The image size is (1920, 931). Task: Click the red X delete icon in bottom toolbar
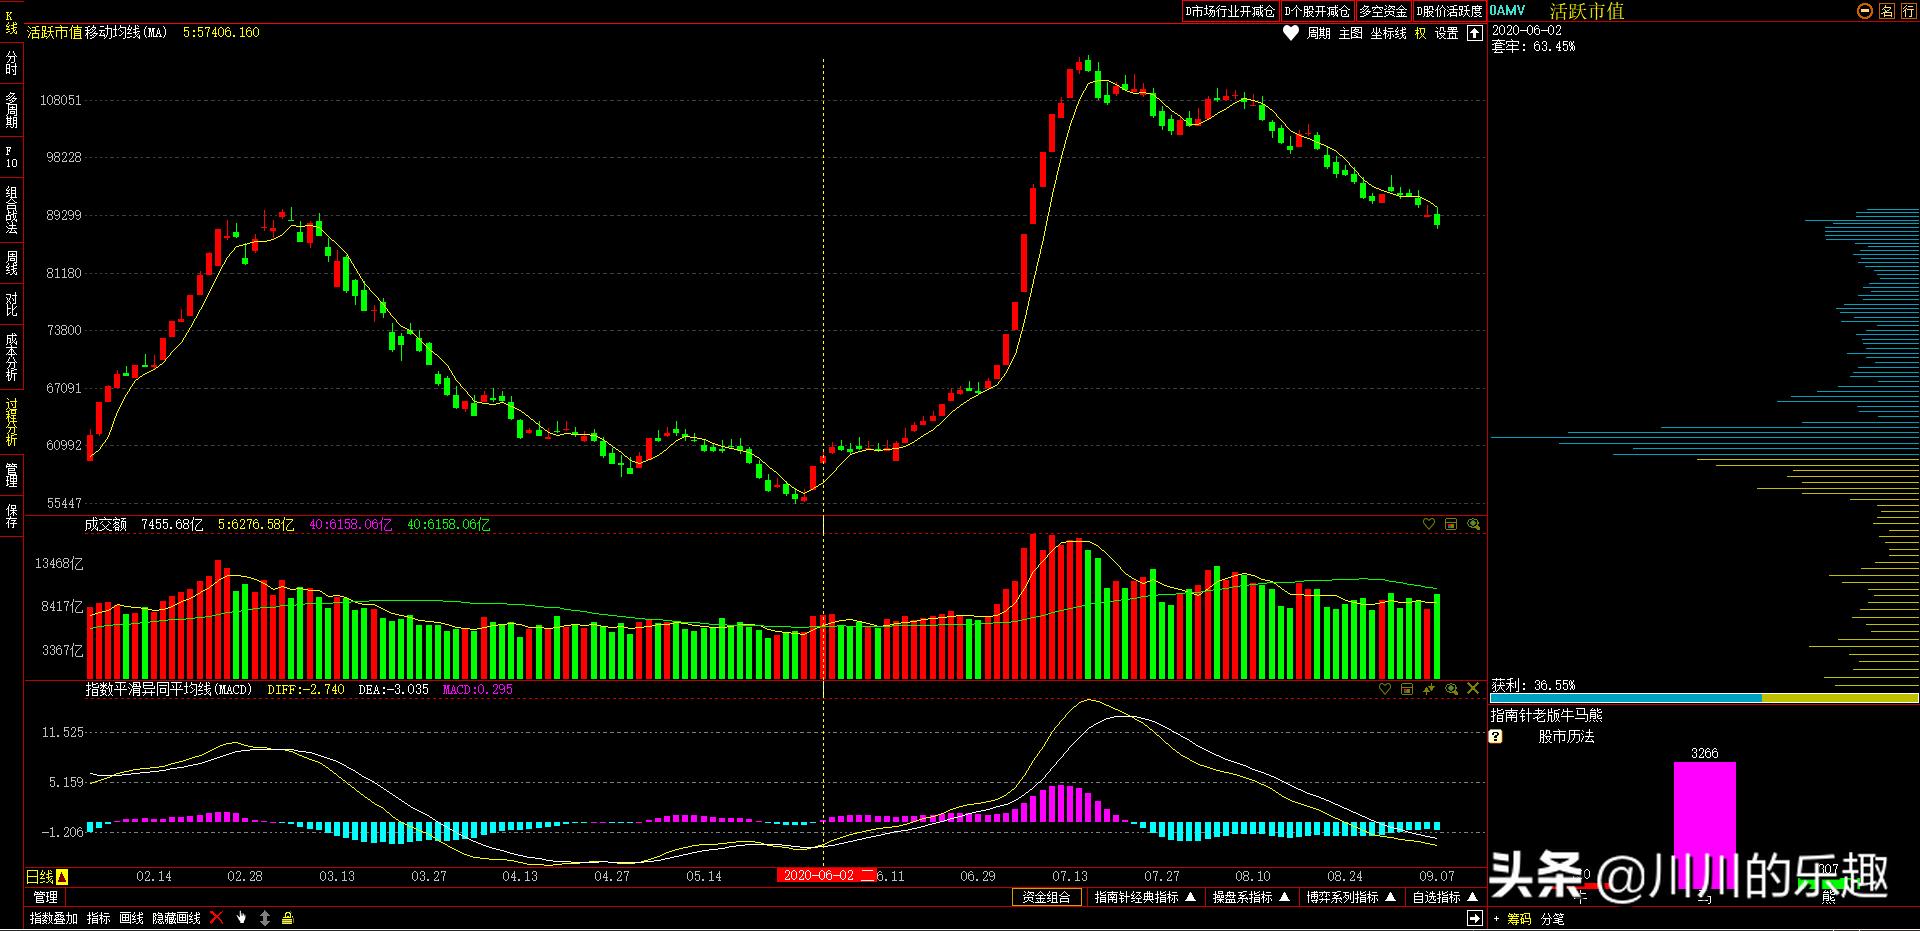click(x=216, y=918)
